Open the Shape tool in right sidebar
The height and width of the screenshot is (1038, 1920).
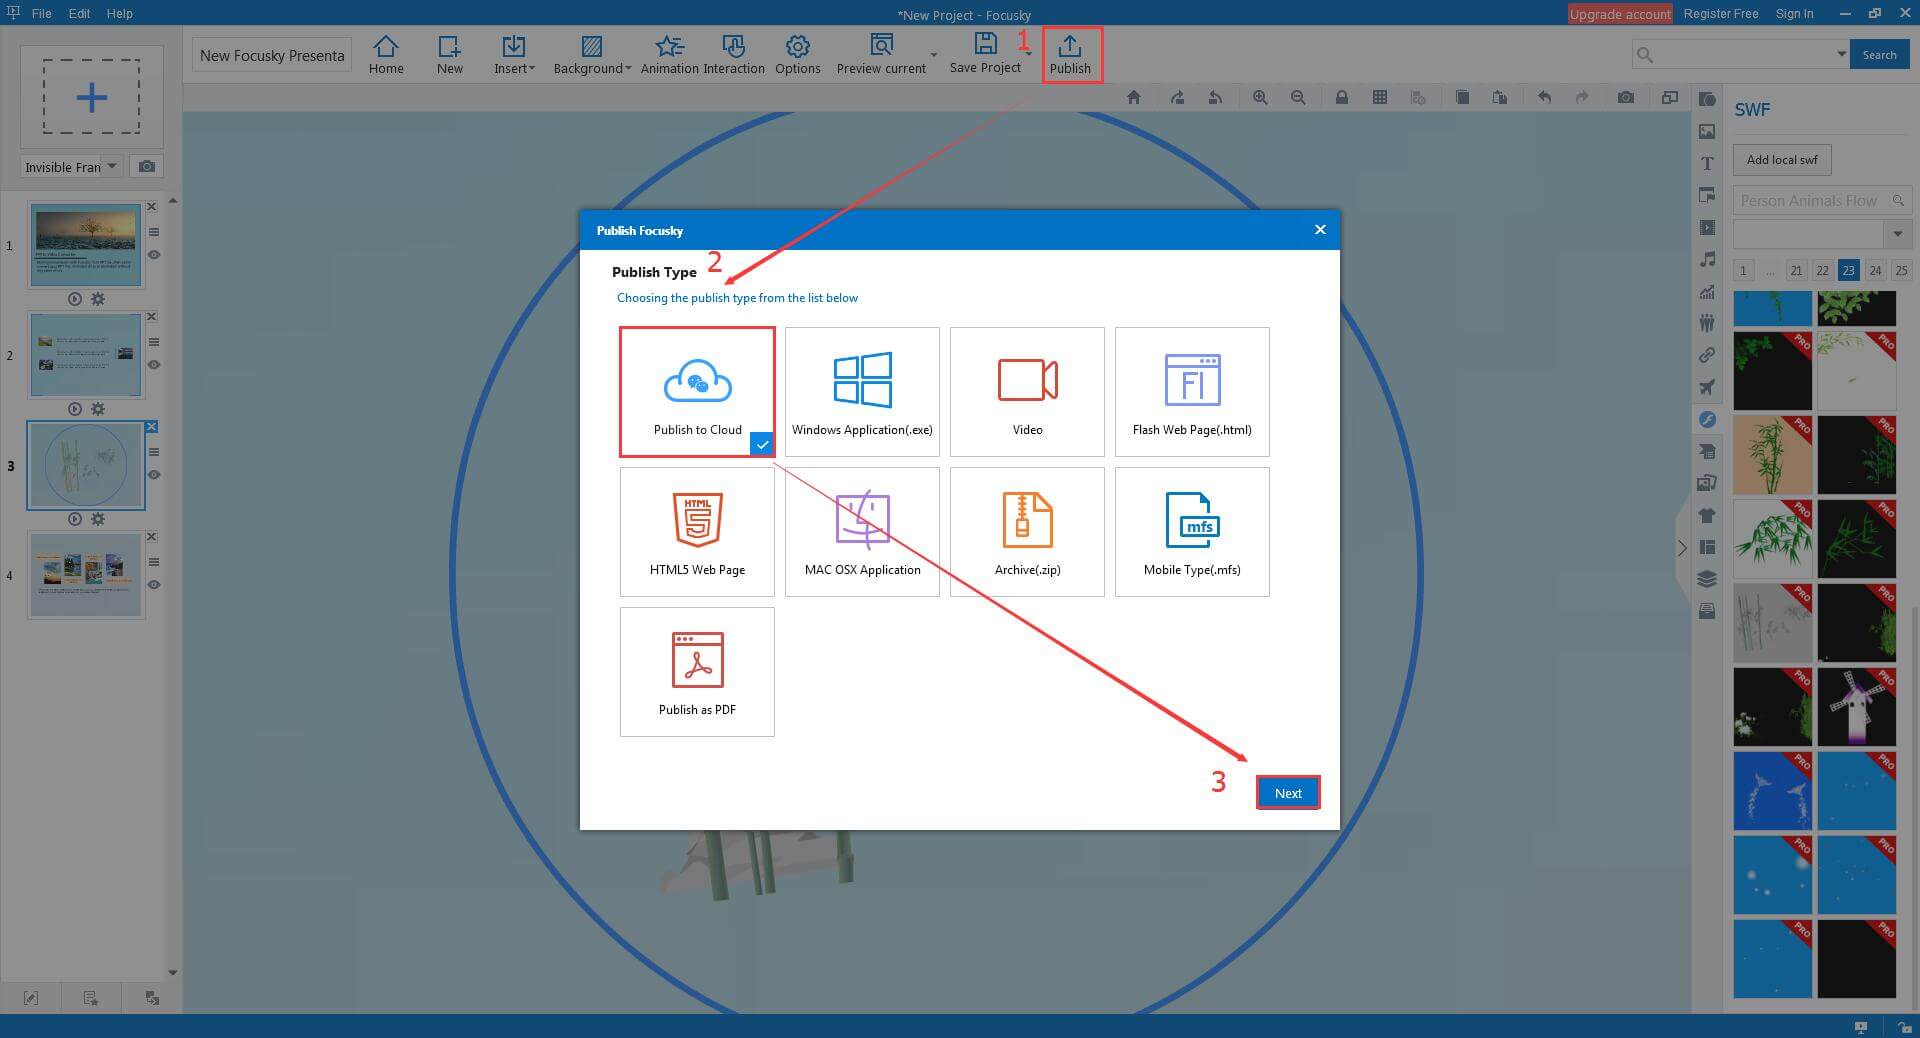1707,99
